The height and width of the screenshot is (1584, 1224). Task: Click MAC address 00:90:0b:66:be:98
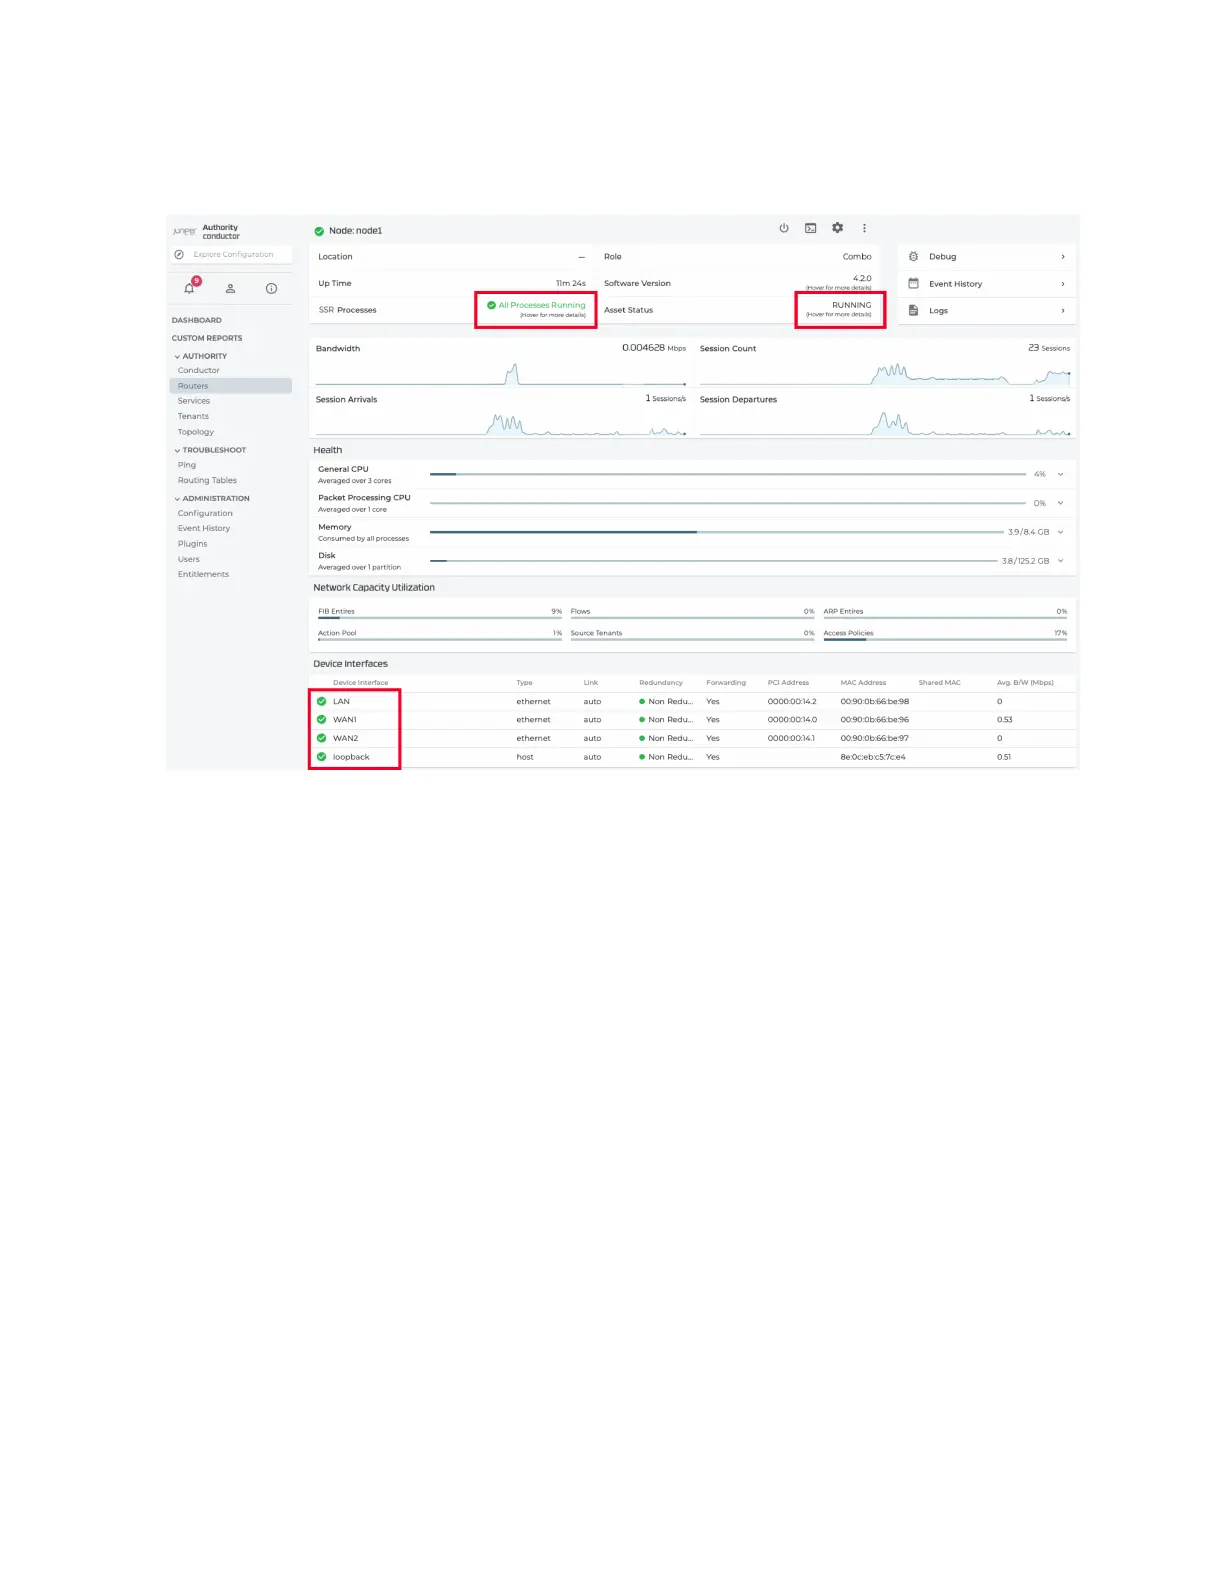click(x=874, y=701)
